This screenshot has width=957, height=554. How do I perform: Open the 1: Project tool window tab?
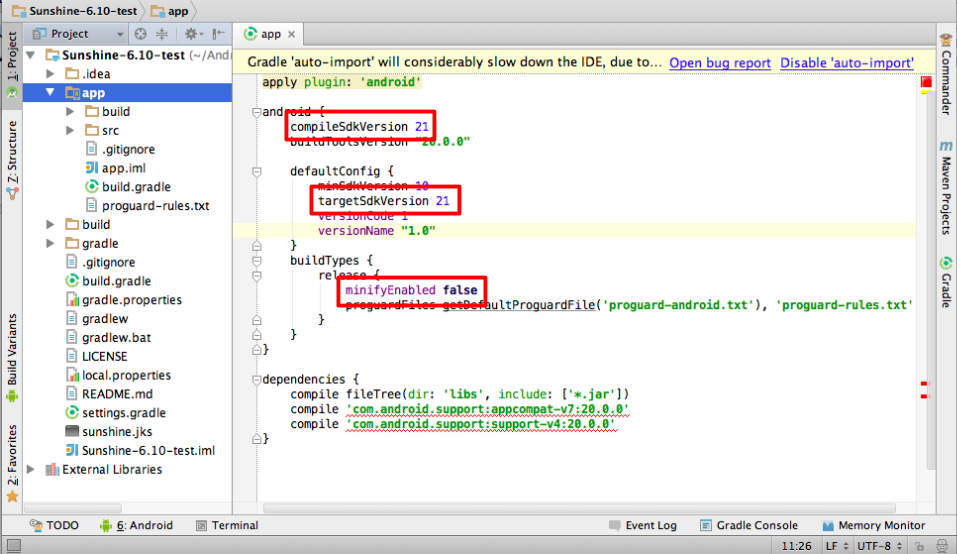click(12, 65)
